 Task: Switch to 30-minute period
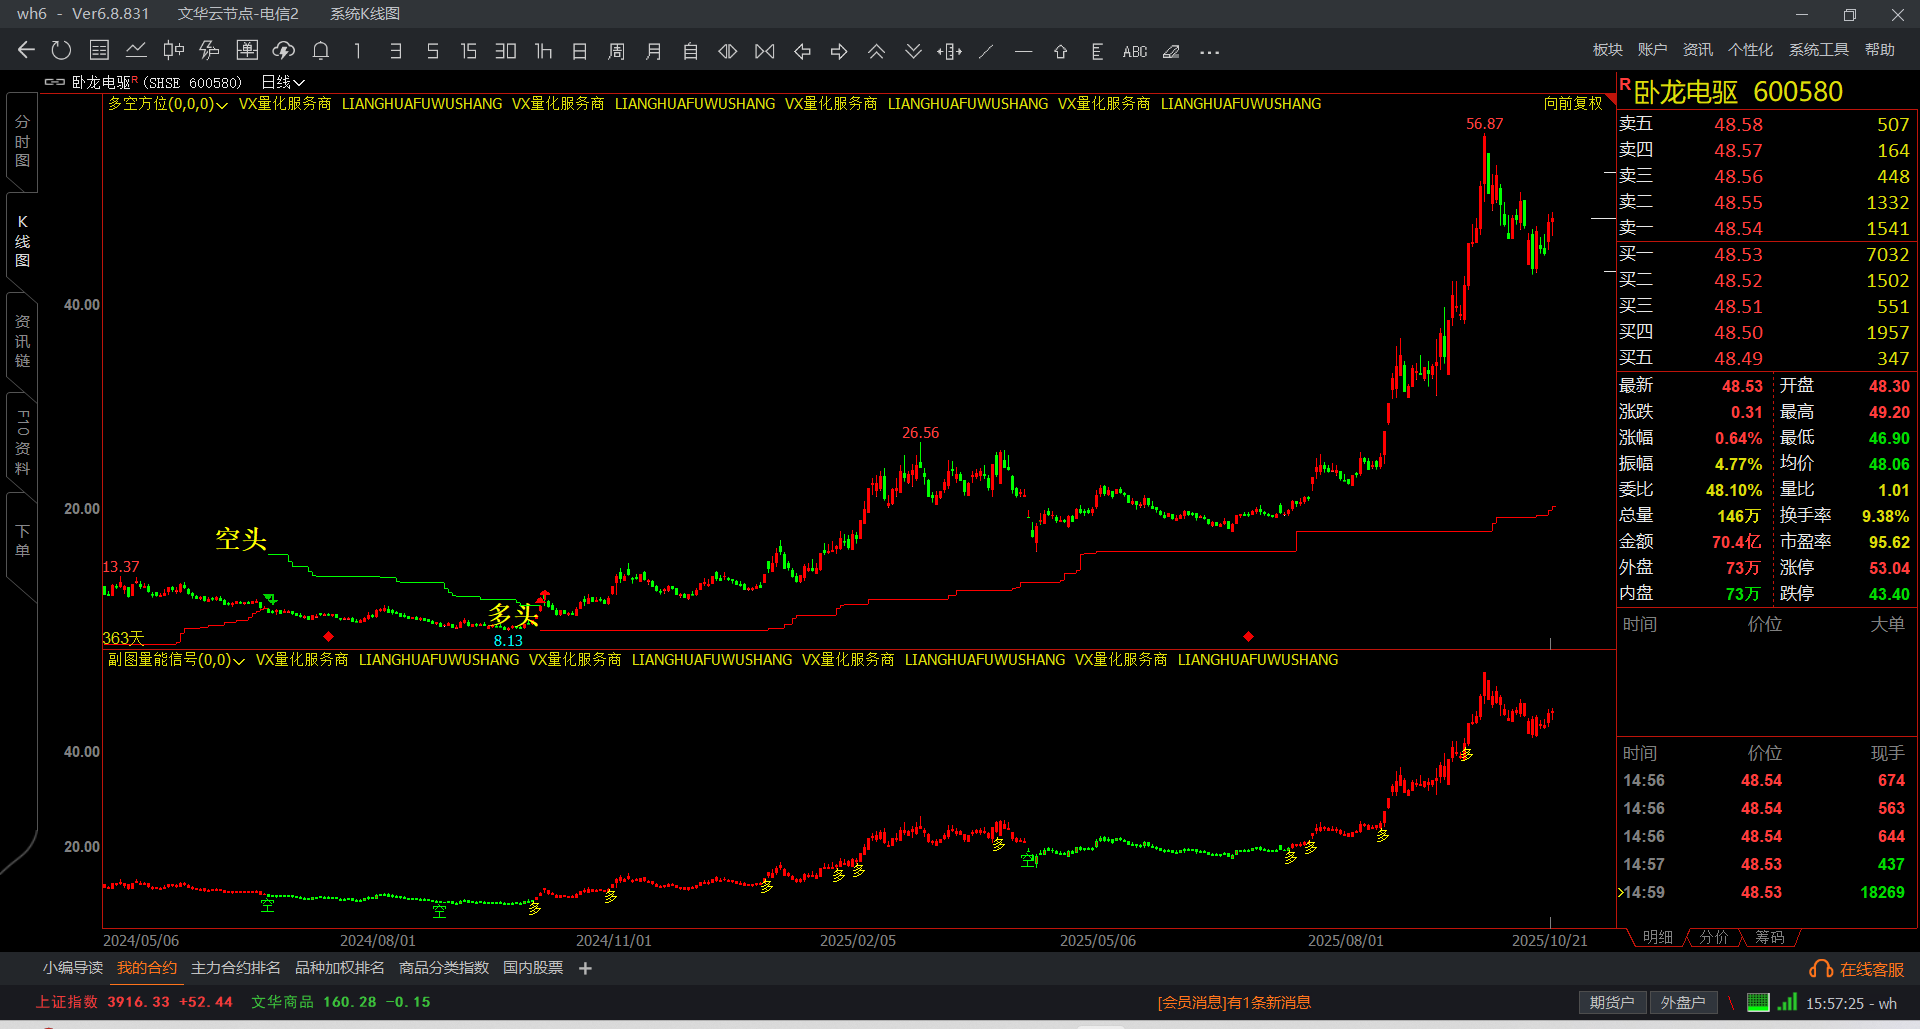[x=506, y=51]
